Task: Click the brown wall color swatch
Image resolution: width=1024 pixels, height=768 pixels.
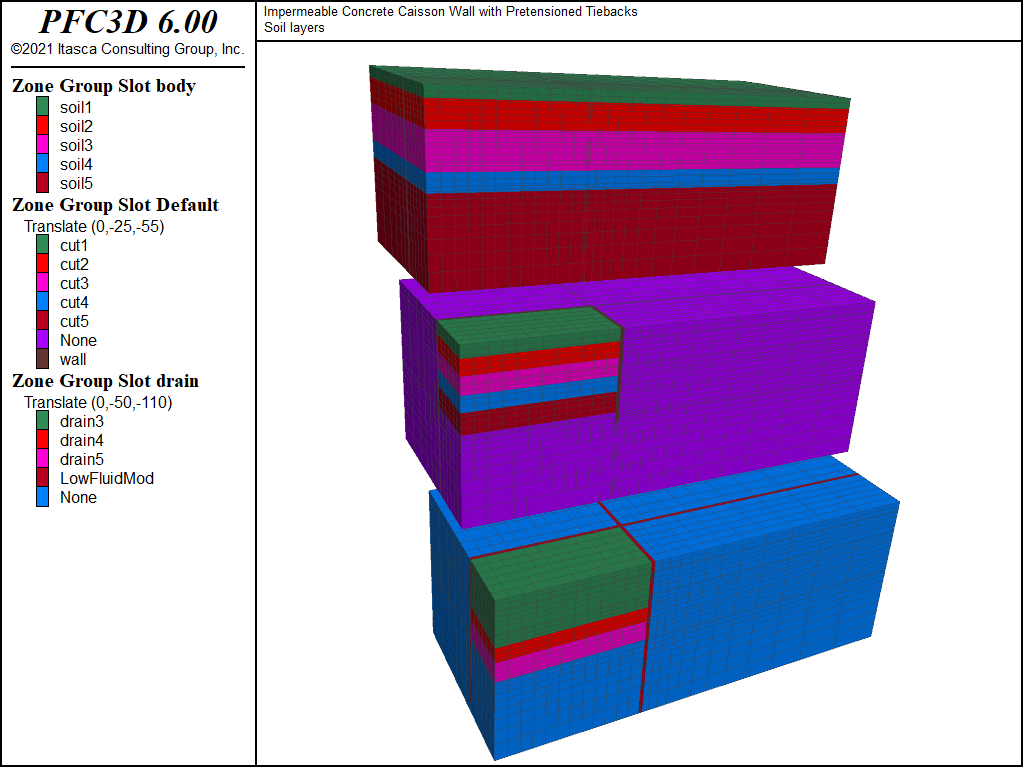Action: click(x=42, y=359)
